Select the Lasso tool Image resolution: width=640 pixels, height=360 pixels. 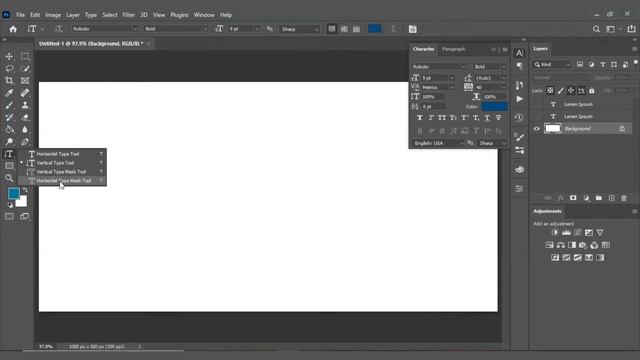9,69
